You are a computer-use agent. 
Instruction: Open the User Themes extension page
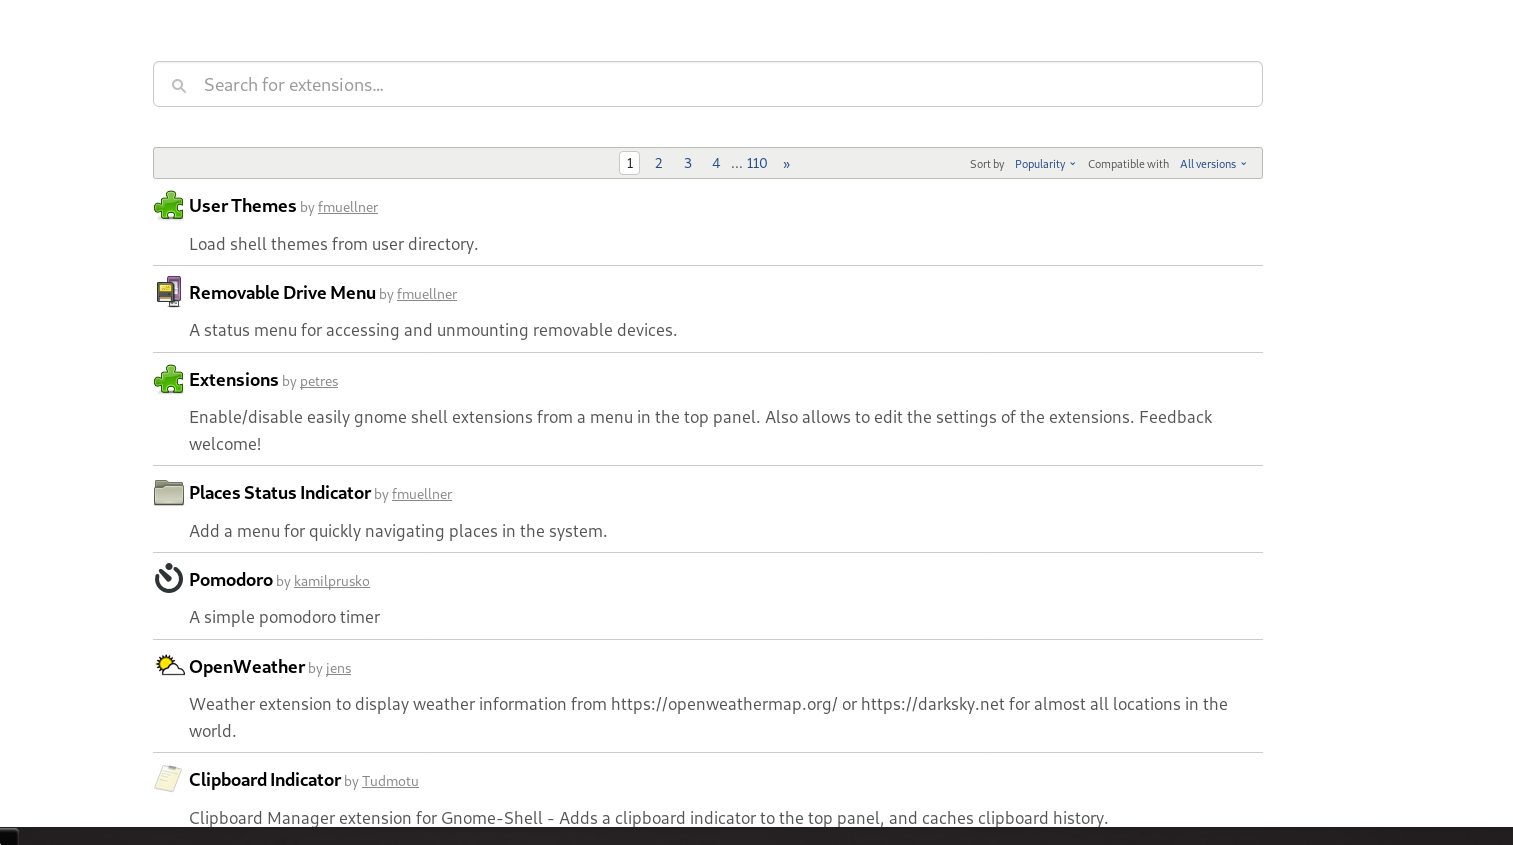(x=242, y=206)
